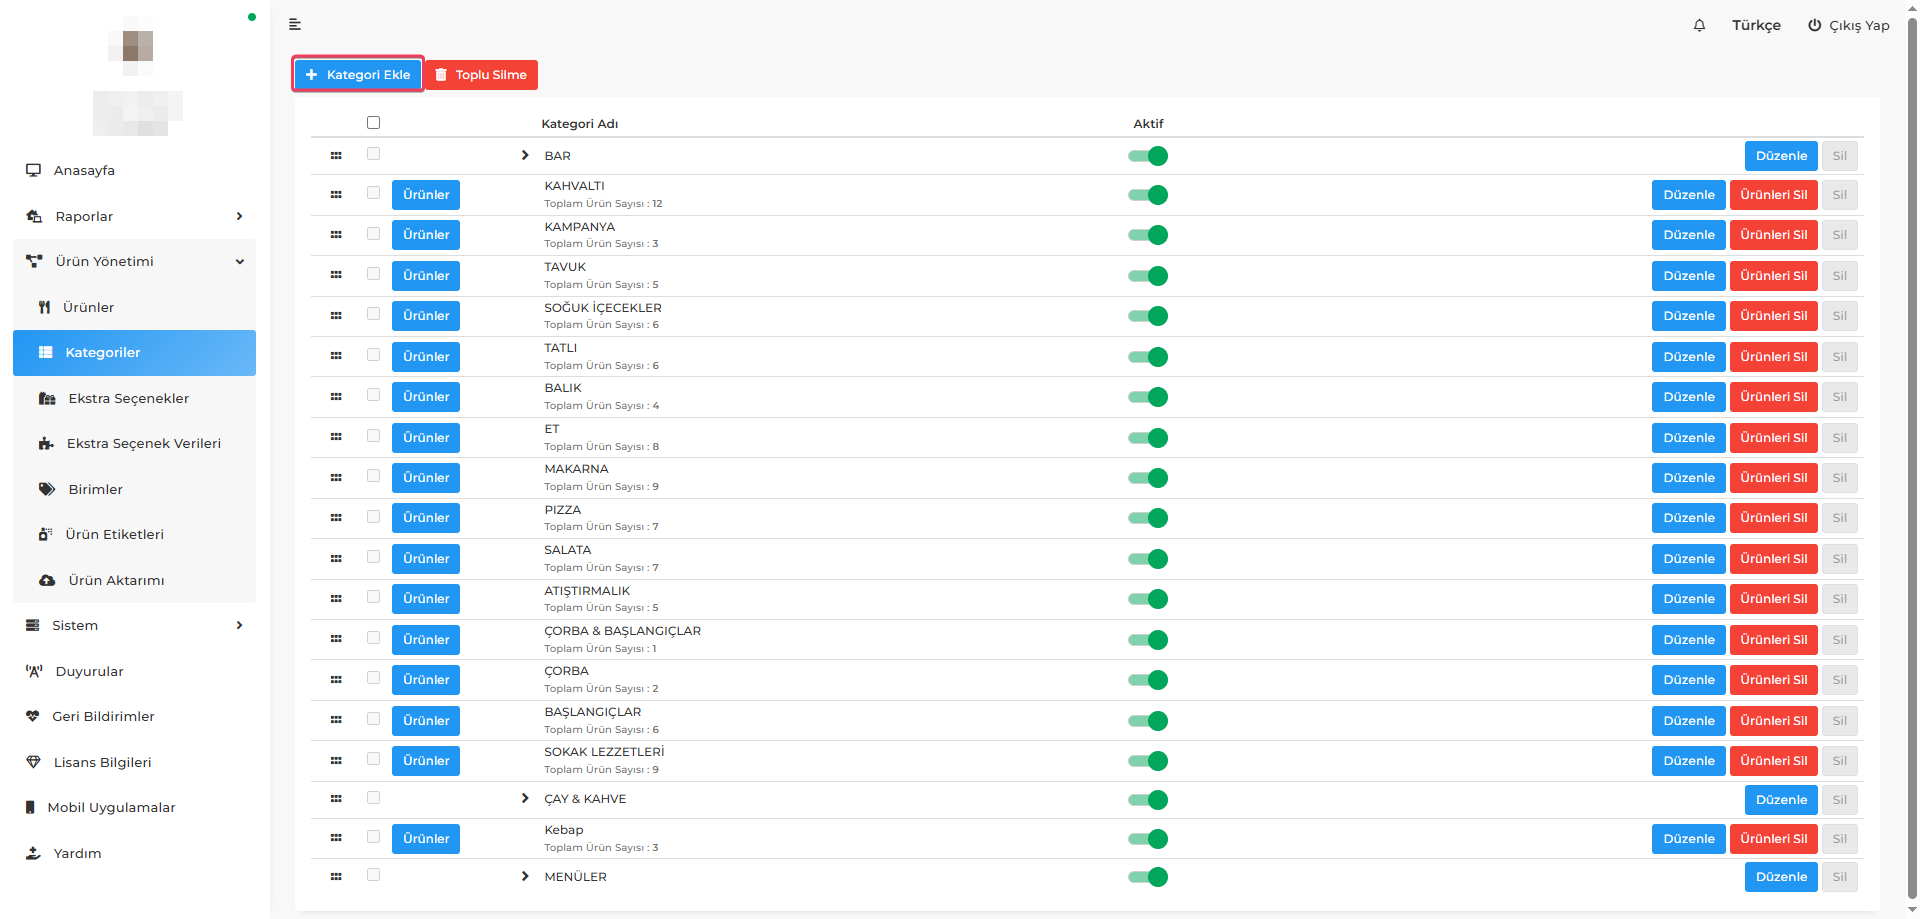Tick the select-all checkbox in table header
1920x919 pixels.
[x=374, y=123]
